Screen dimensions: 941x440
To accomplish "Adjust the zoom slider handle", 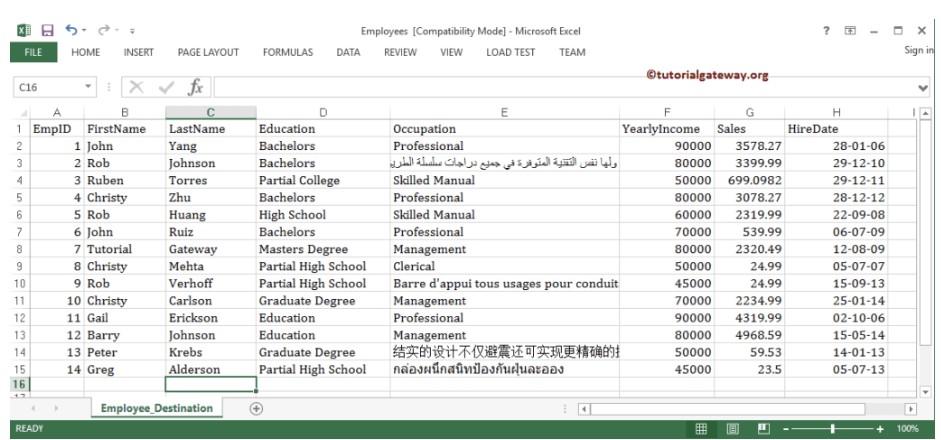I will tap(833, 429).
